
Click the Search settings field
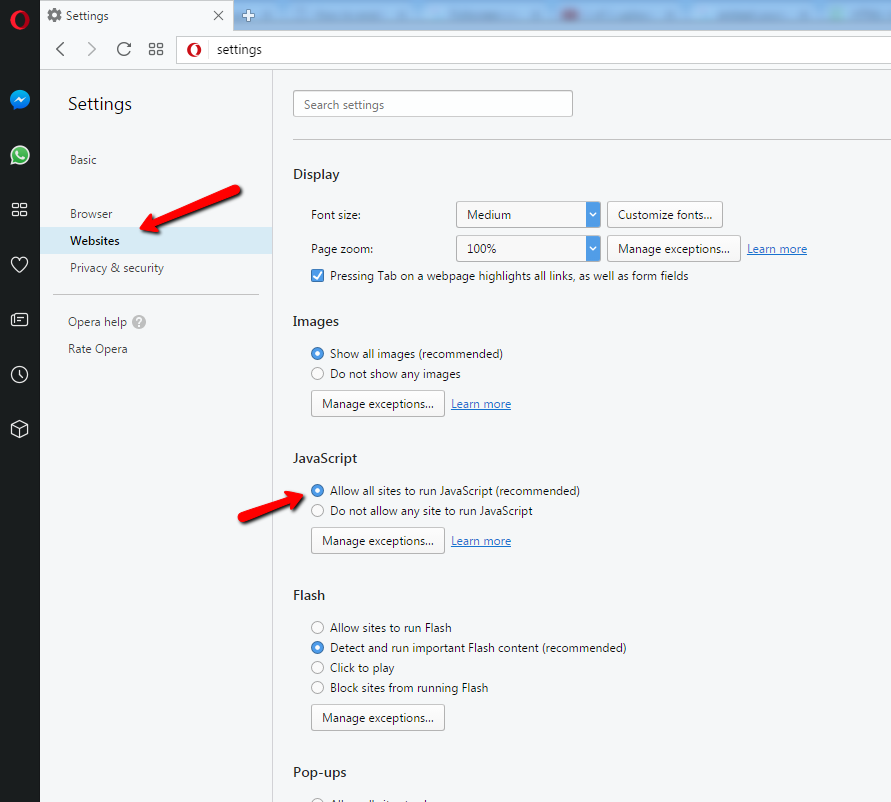(x=433, y=104)
